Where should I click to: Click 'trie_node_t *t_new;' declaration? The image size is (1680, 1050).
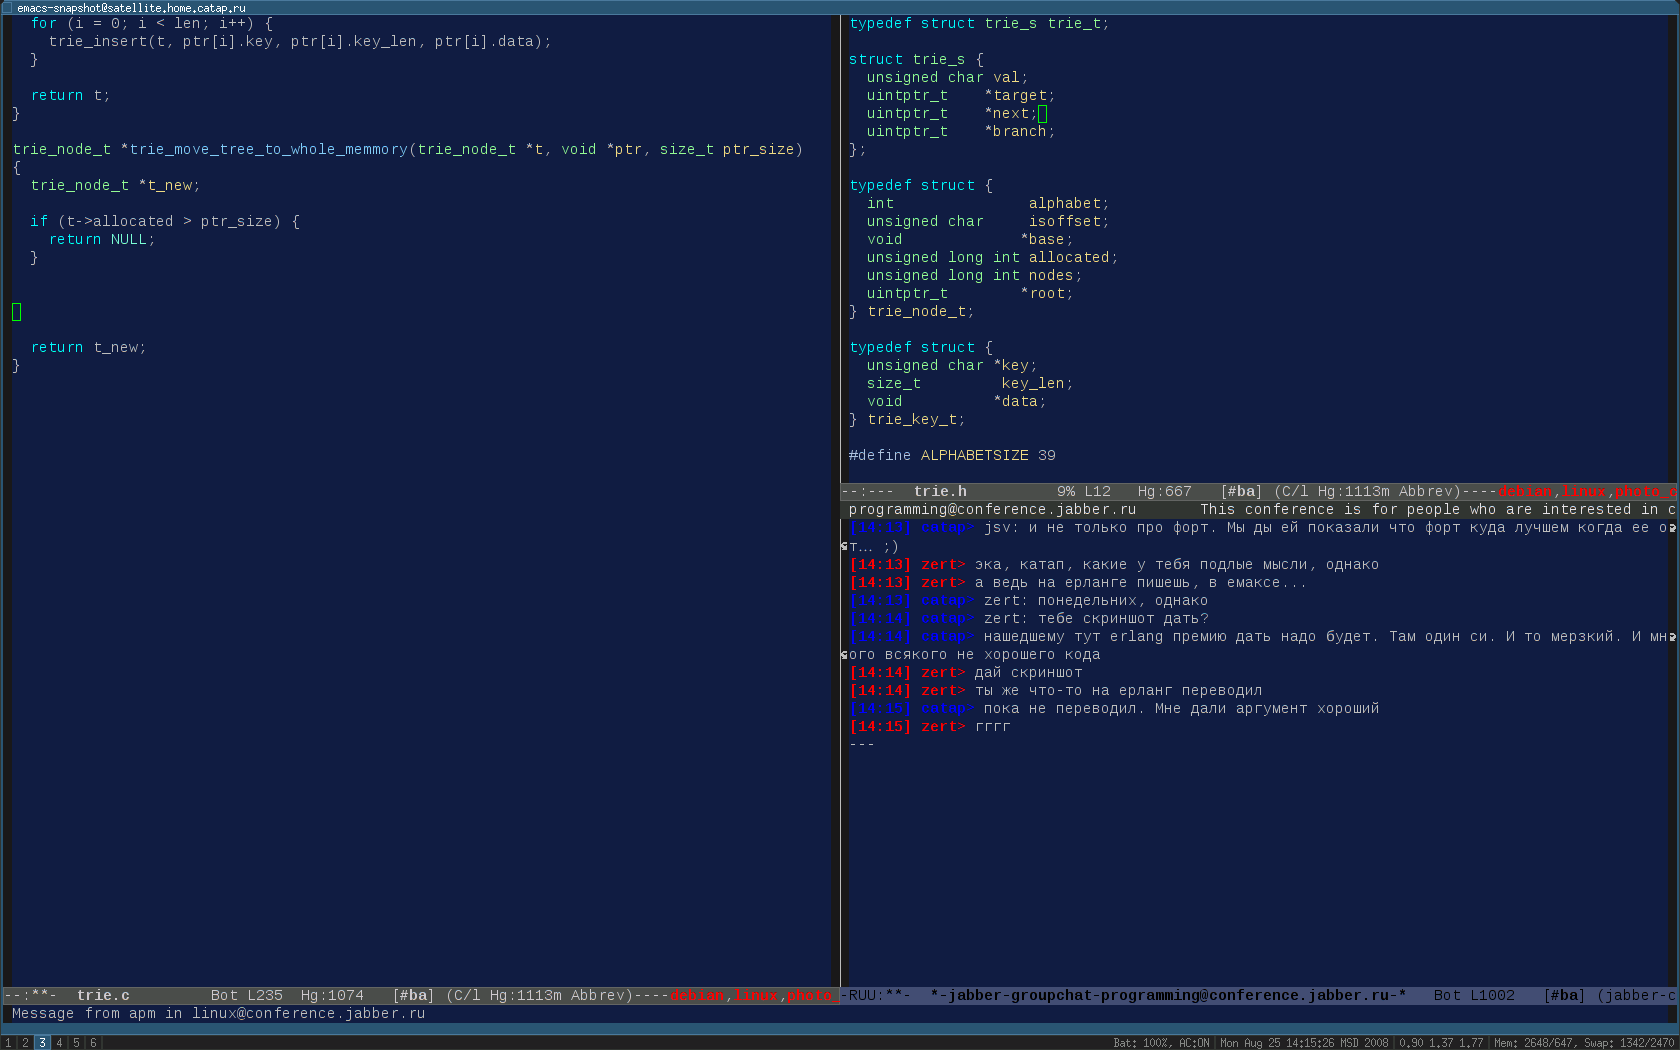[x=115, y=185]
